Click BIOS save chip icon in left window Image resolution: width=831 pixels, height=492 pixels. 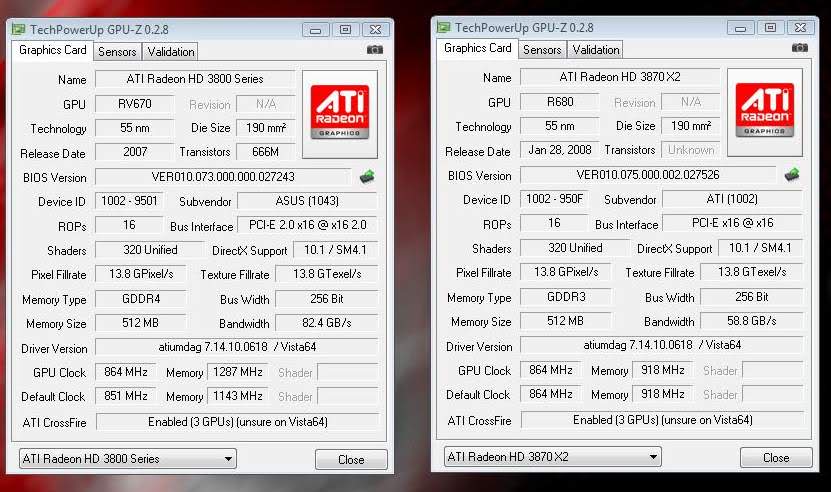click(367, 177)
